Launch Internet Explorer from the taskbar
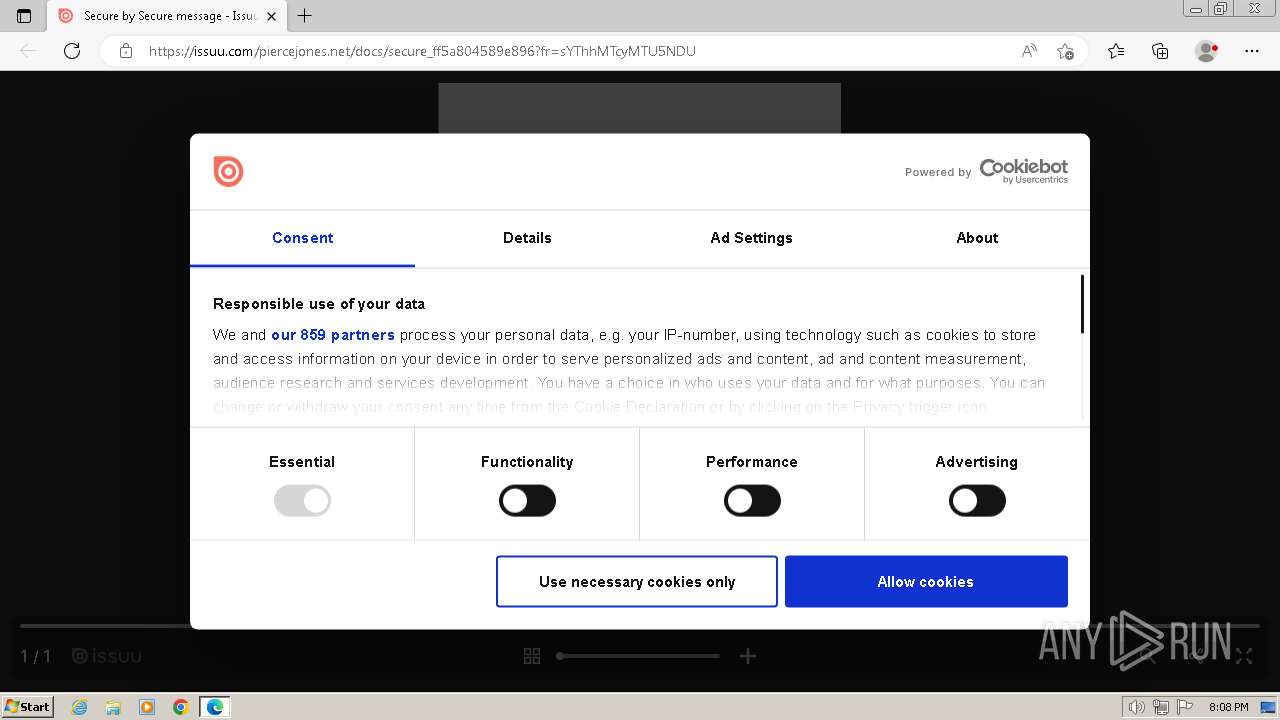 point(80,707)
